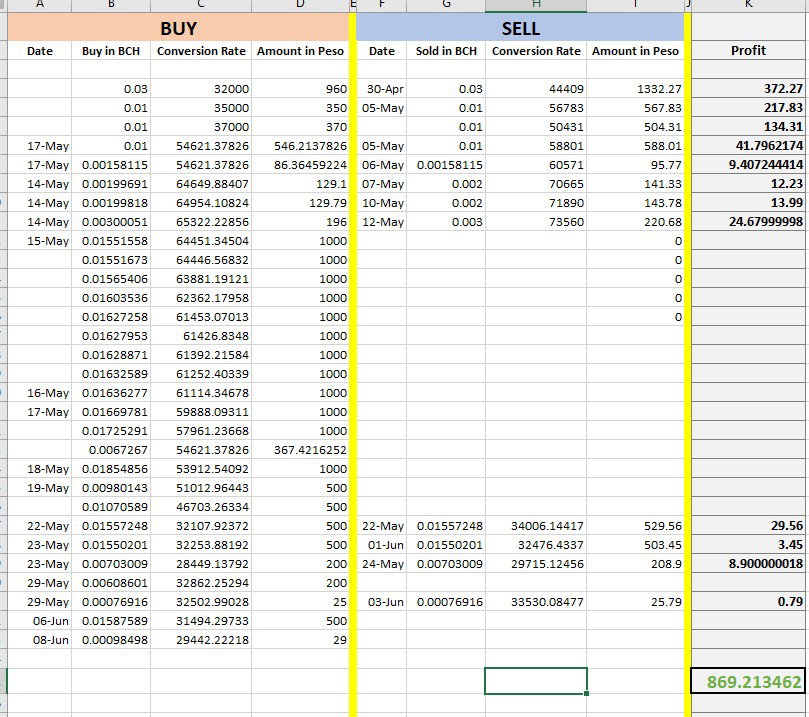The image size is (809, 717).
Task: Click the Buy in BCH header
Action: pos(111,51)
